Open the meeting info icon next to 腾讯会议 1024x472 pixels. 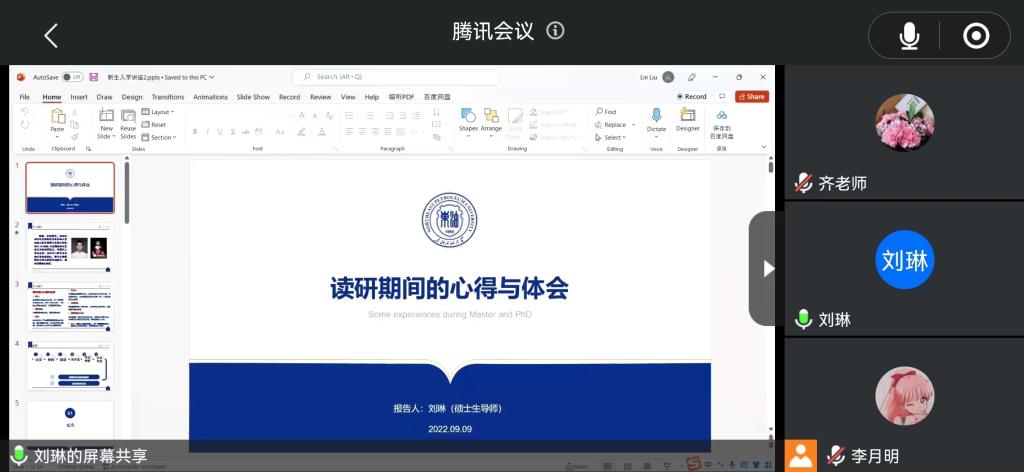pyautogui.click(x=555, y=30)
